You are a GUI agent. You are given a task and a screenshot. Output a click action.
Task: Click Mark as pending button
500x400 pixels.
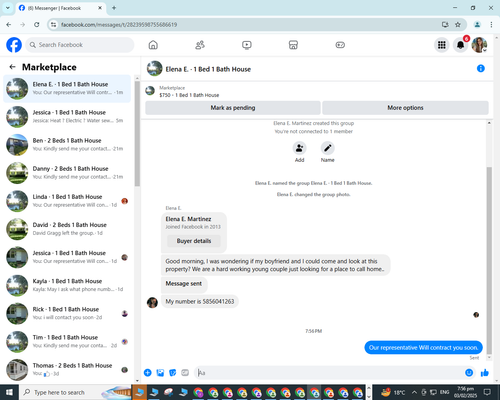(x=233, y=108)
